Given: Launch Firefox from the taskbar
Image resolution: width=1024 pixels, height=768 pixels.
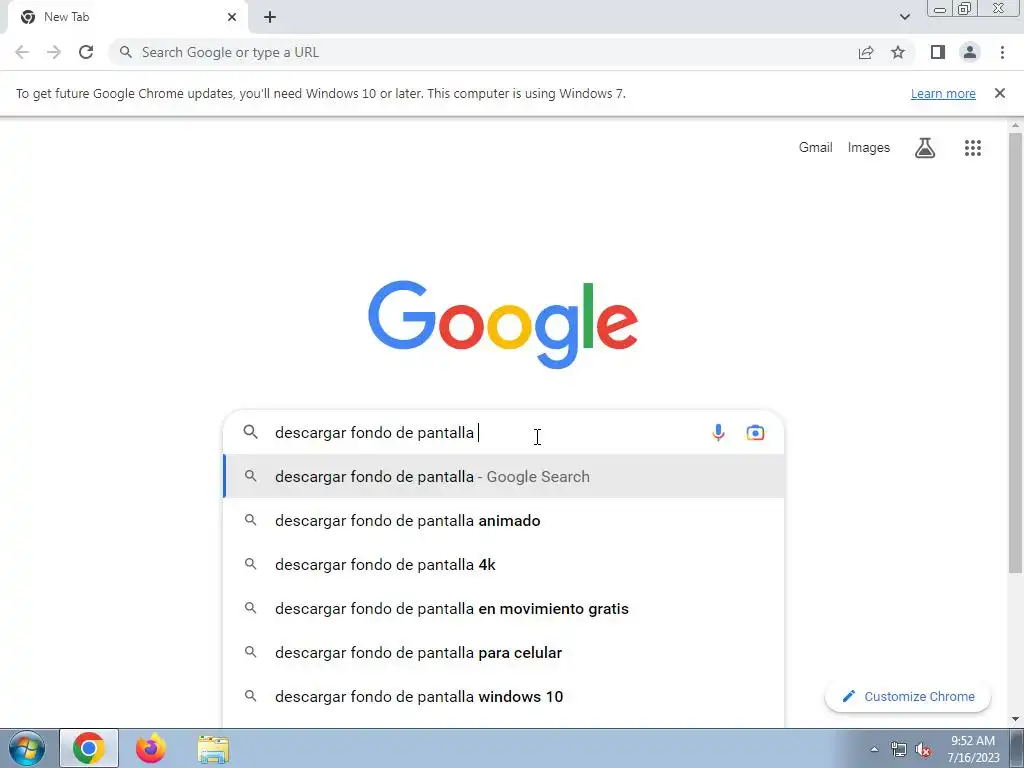Looking at the screenshot, I should (x=151, y=748).
